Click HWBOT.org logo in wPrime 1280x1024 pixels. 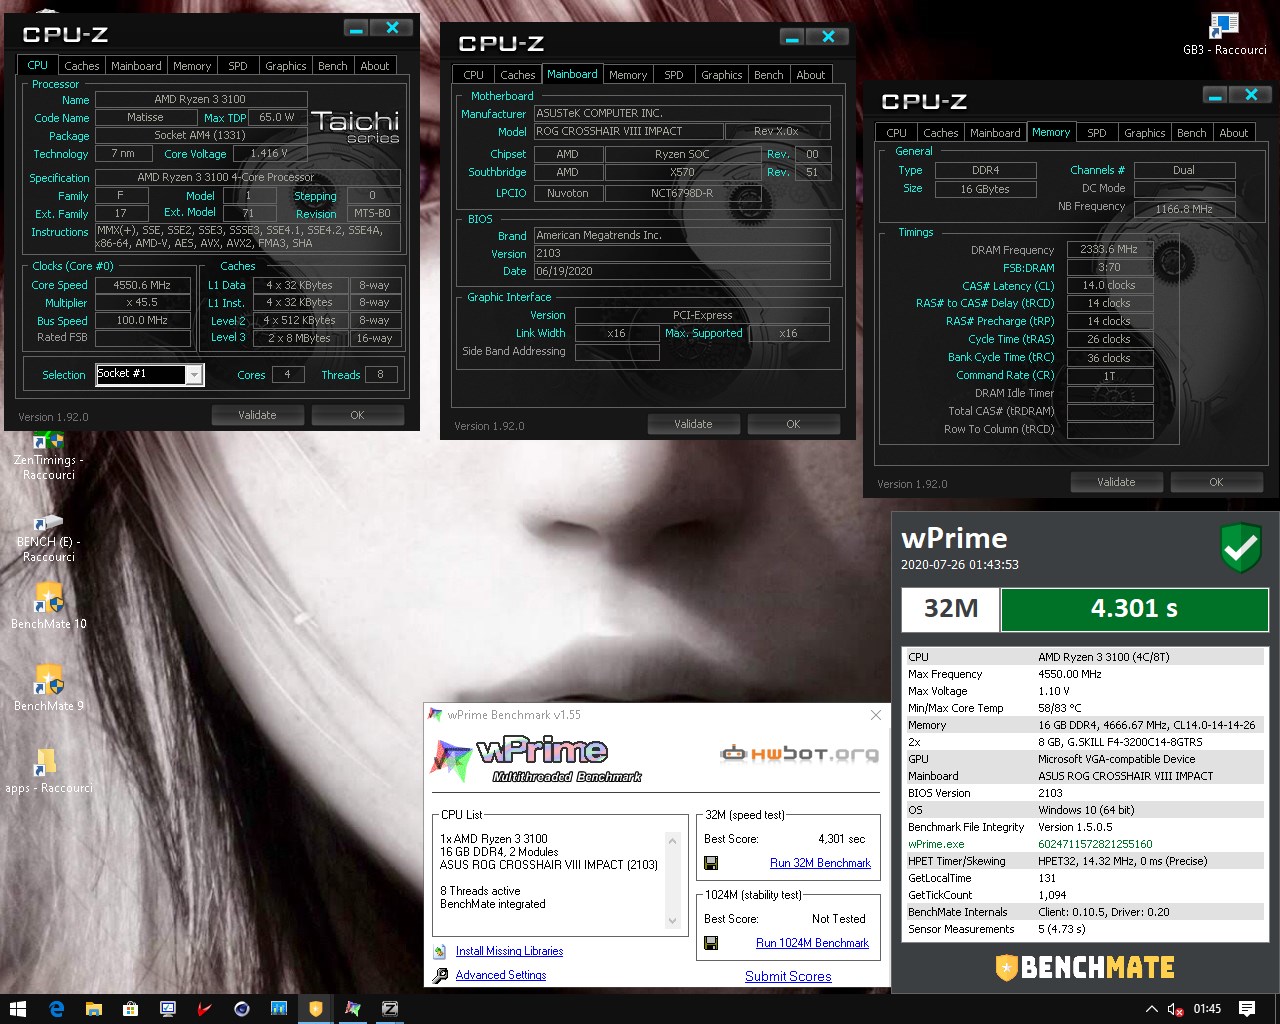tap(799, 753)
